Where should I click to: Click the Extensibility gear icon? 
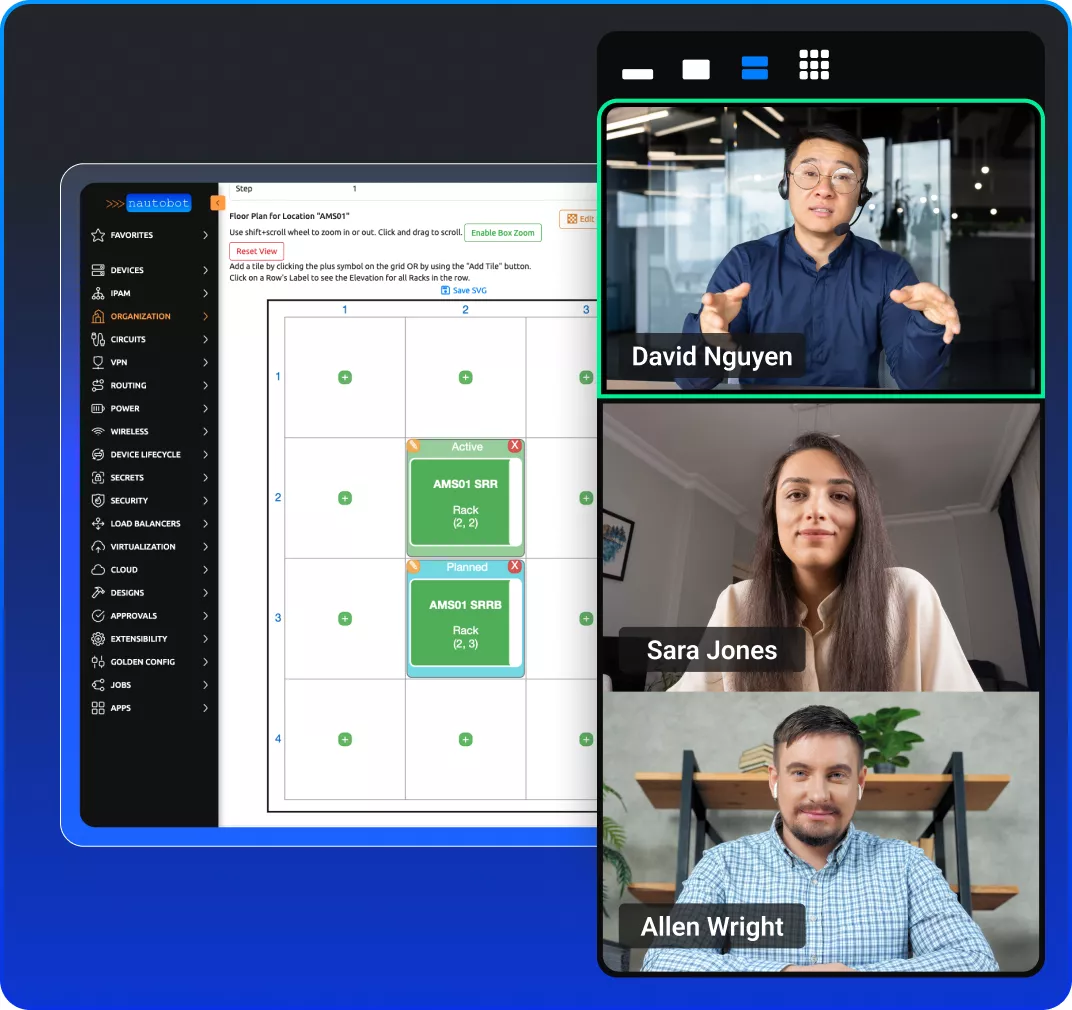pos(98,639)
